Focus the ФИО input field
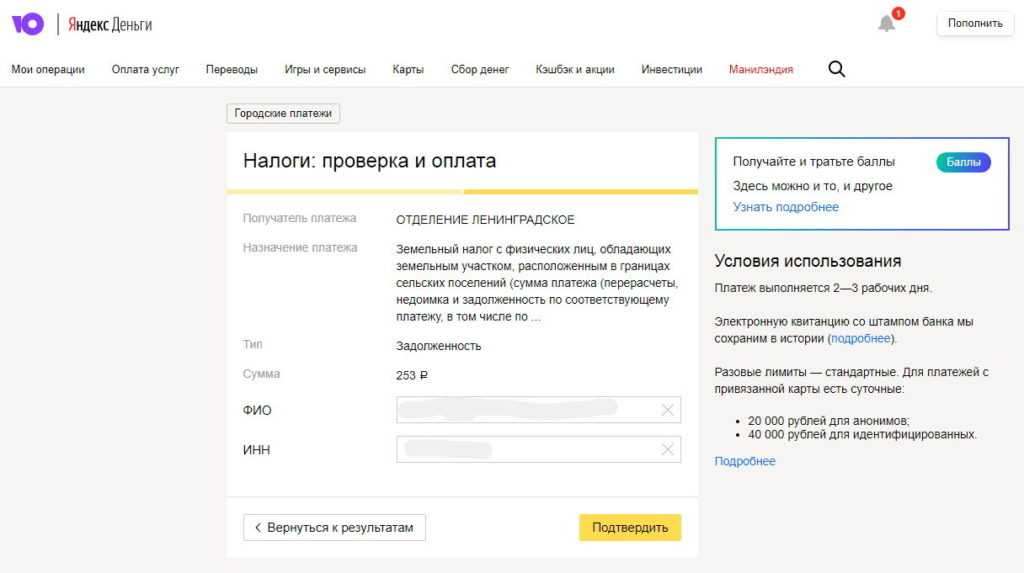The width and height of the screenshot is (1024, 573). [525, 410]
